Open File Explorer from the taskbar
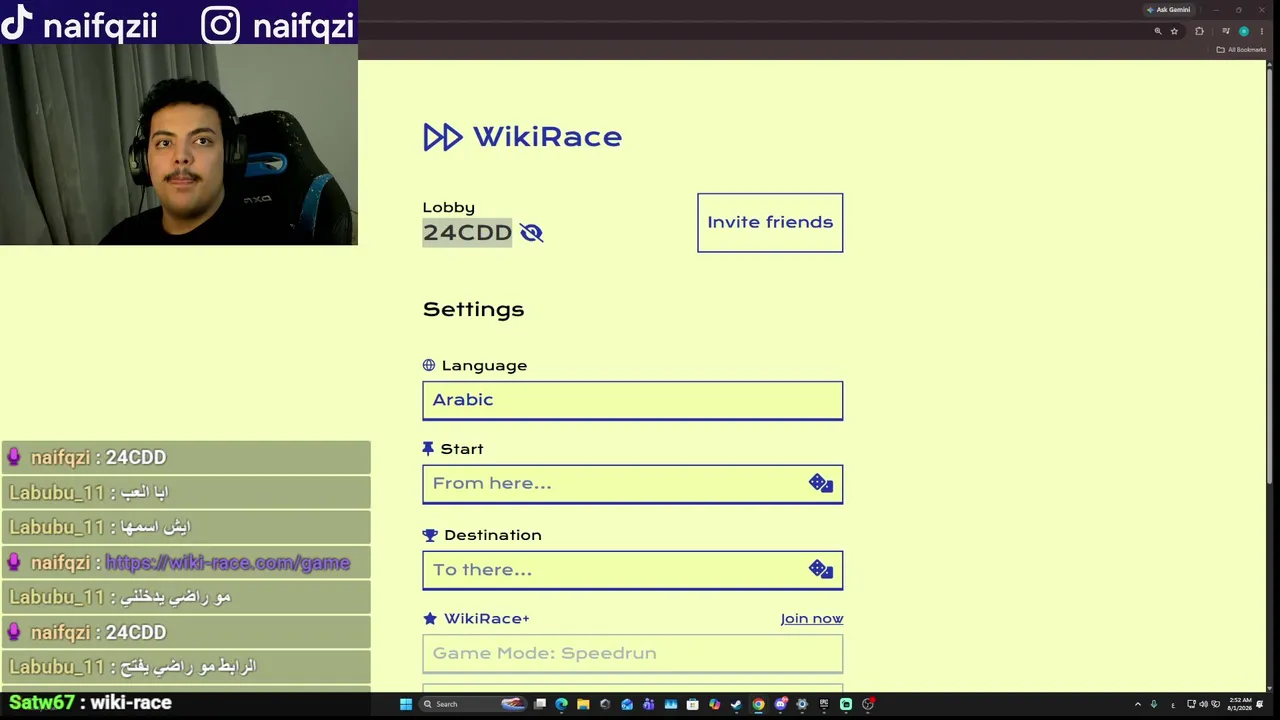 coord(583,704)
